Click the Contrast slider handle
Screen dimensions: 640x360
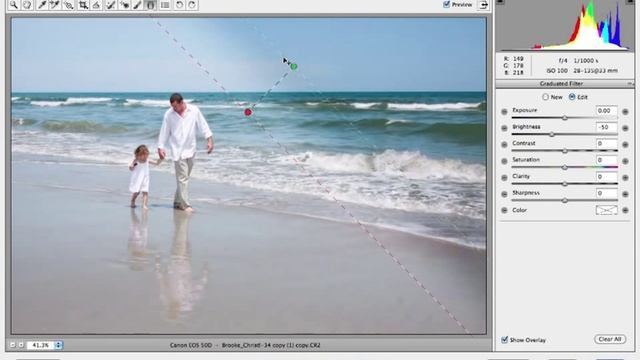tap(565, 151)
